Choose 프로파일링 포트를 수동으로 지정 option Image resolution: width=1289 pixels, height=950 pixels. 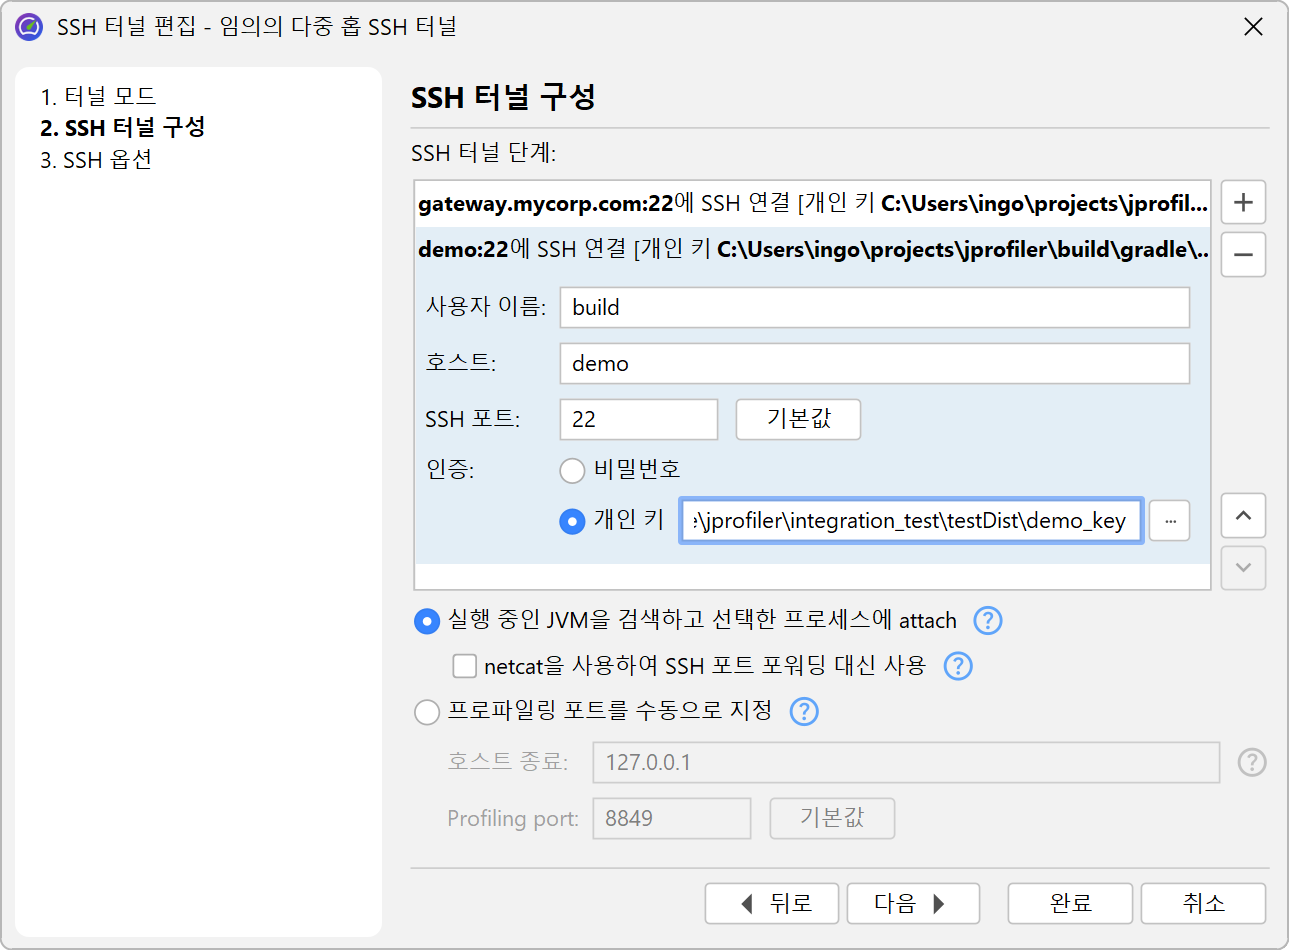tap(427, 711)
